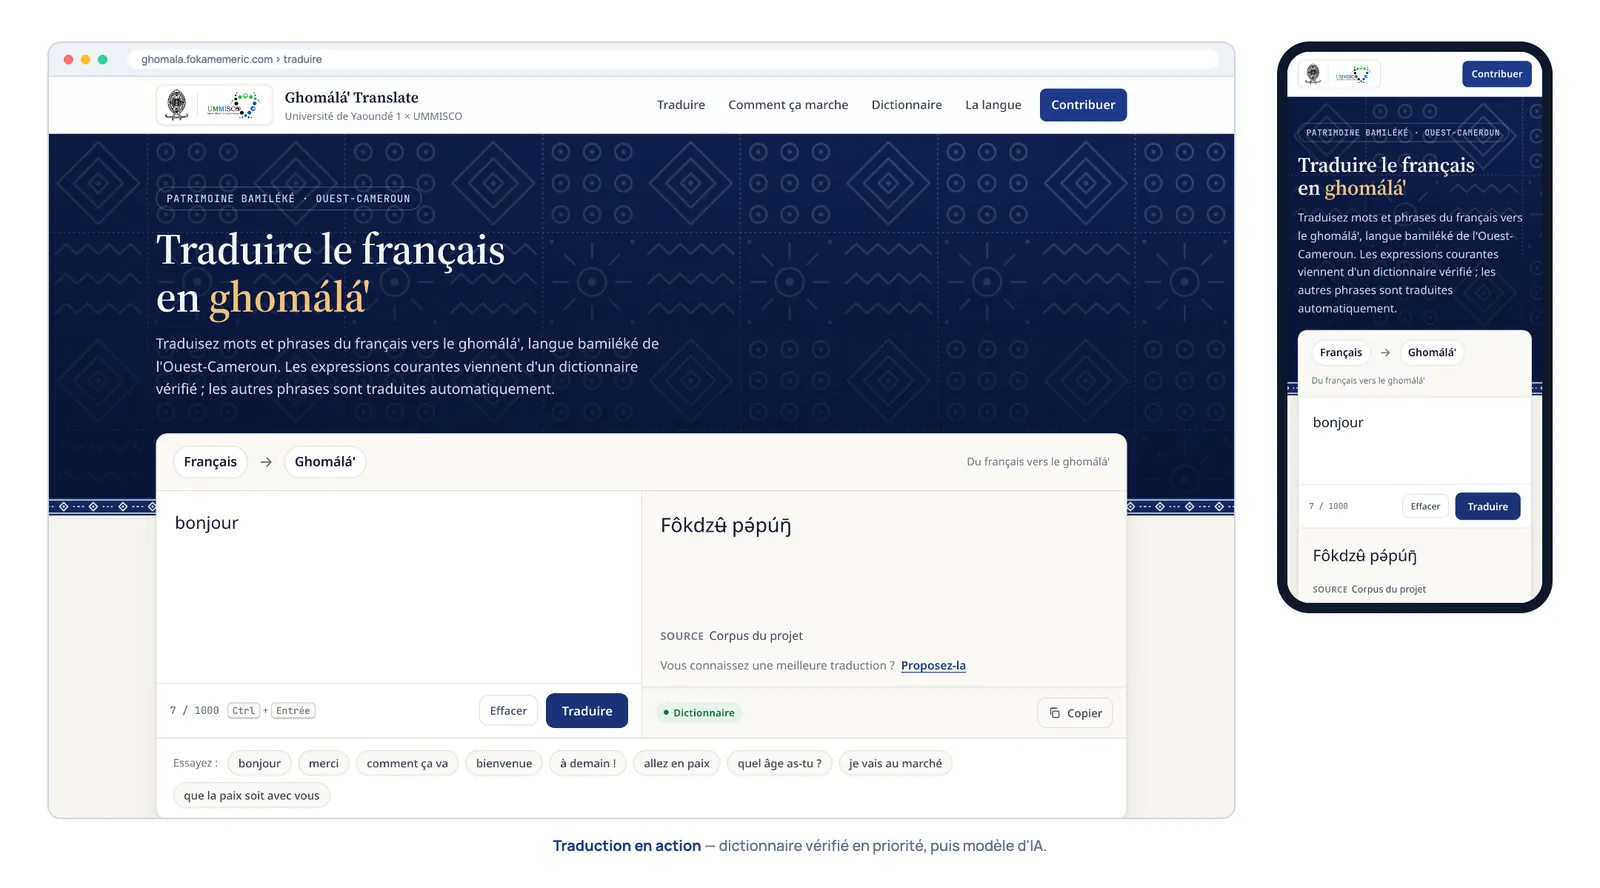Click the desktop Contribuer button
The width and height of the screenshot is (1600, 888).
coord(1083,105)
